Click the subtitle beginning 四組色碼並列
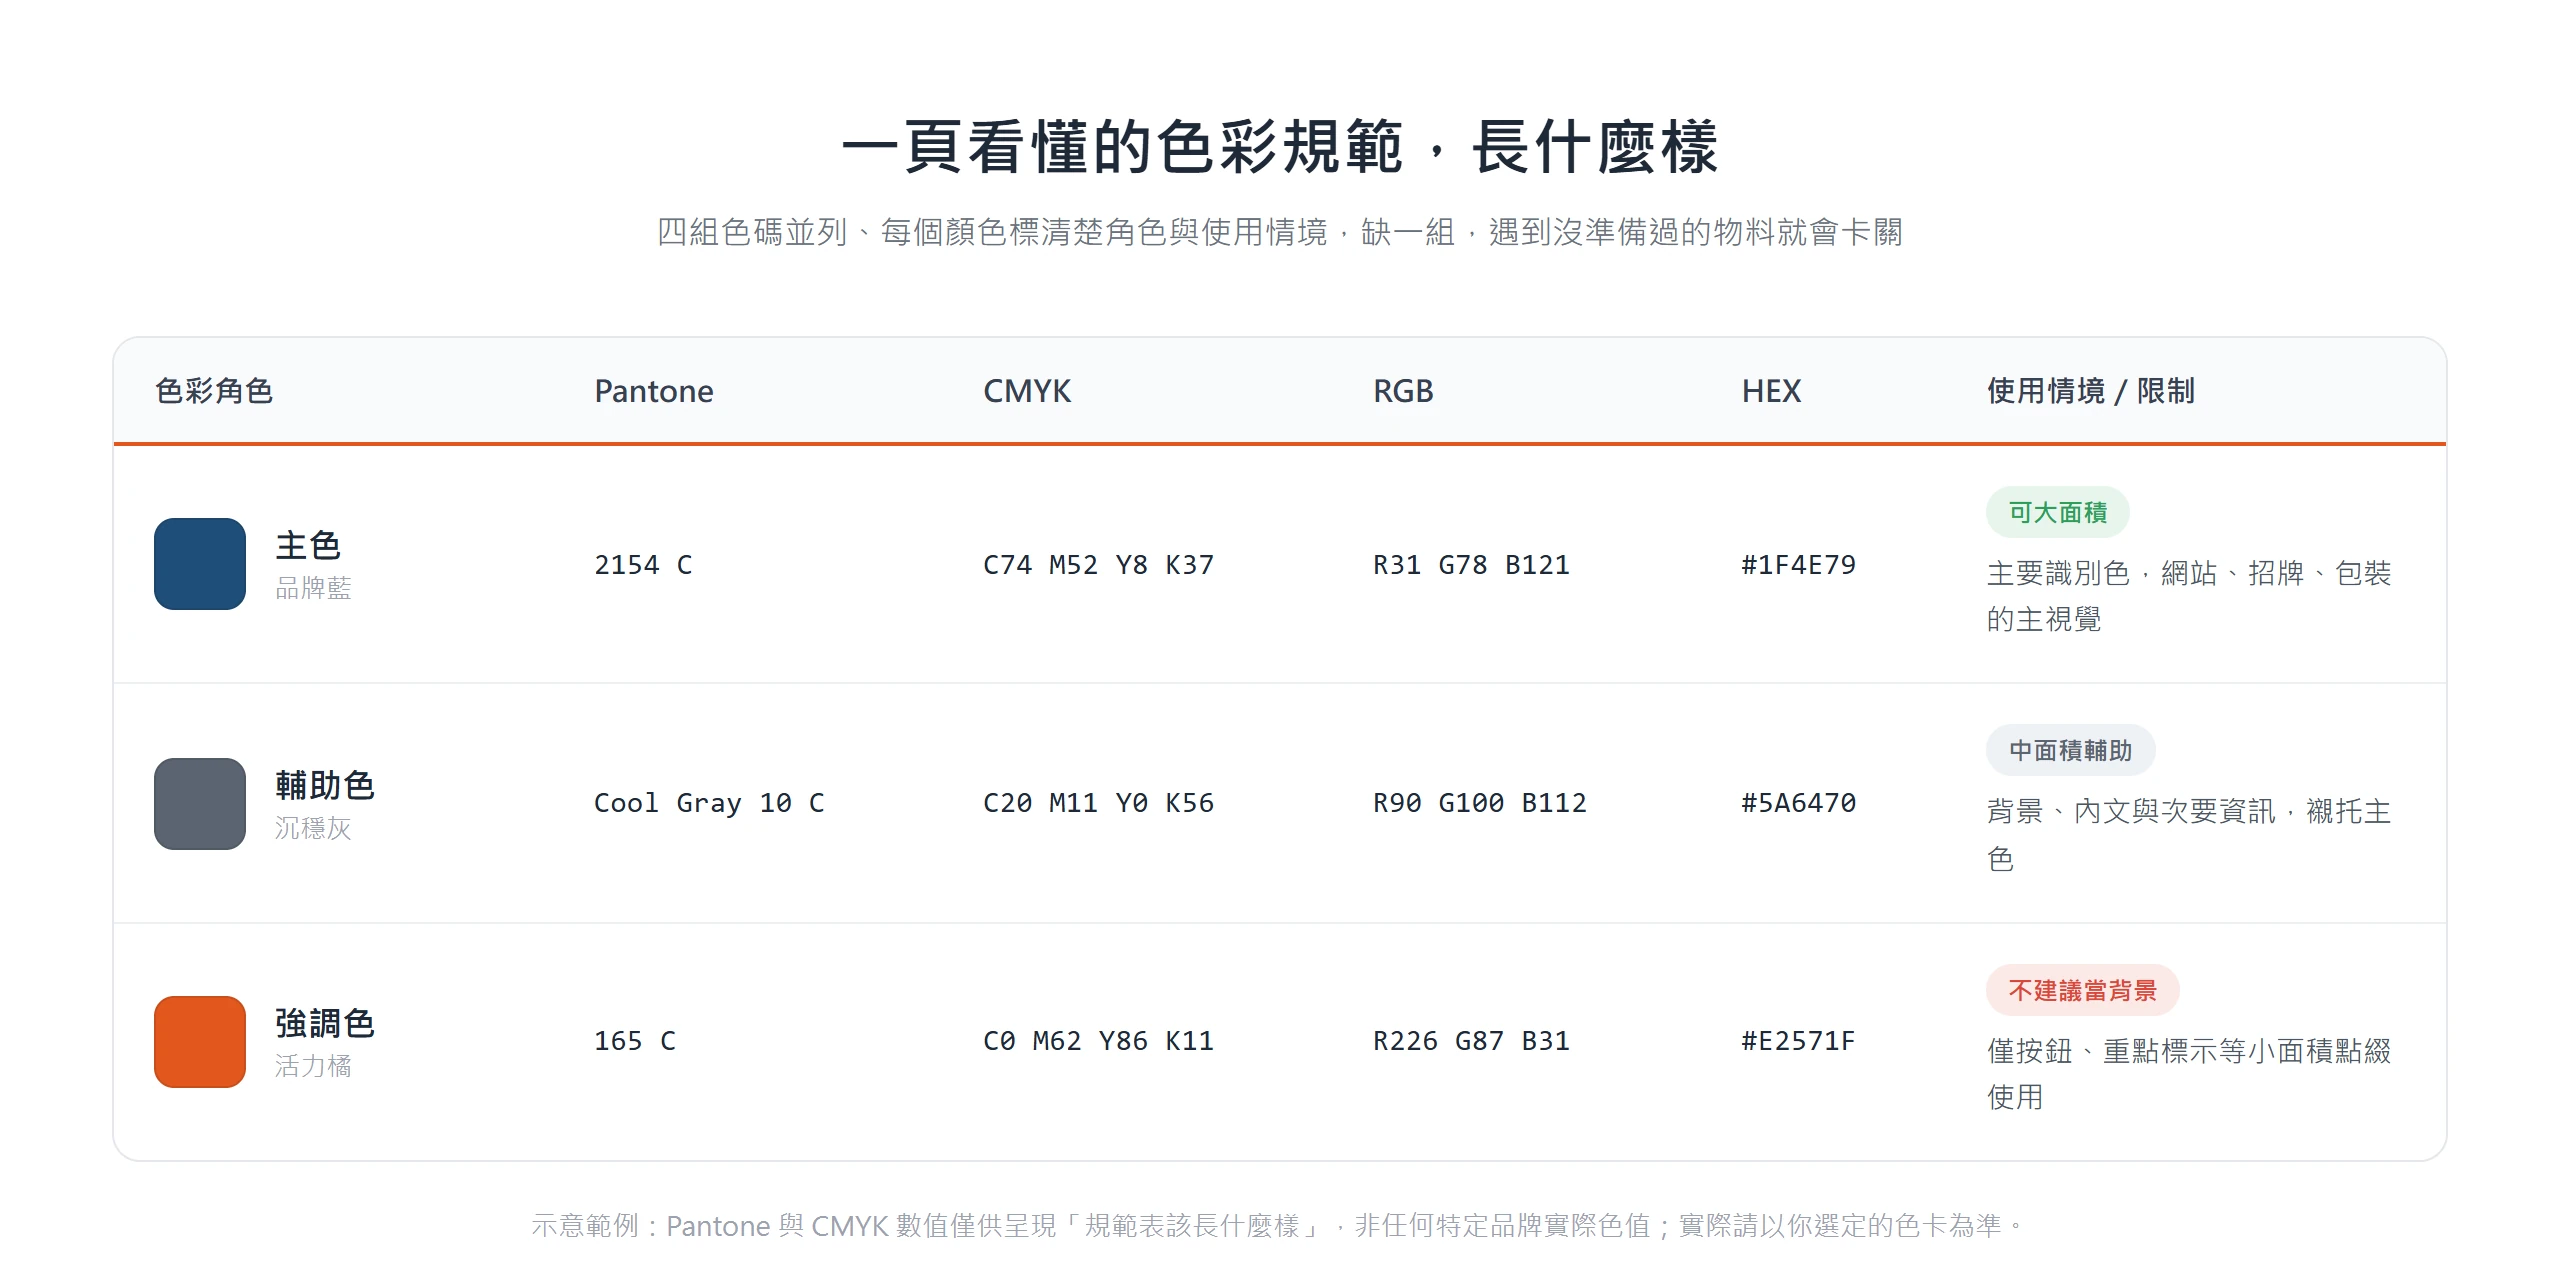Screen dimensions: 2560x1264 click(x=1280, y=232)
